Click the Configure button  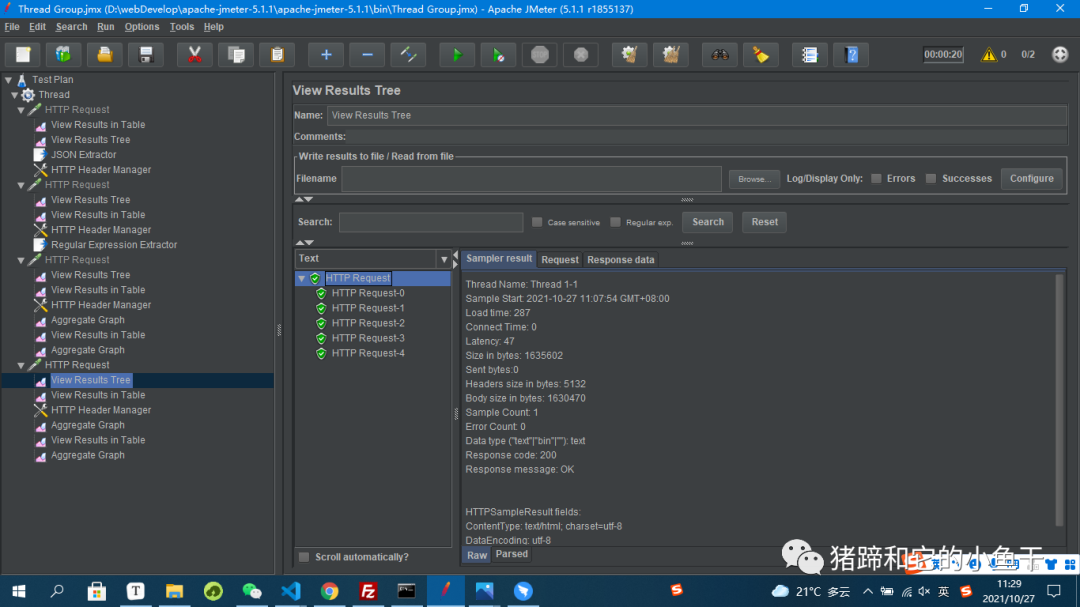click(x=1032, y=178)
